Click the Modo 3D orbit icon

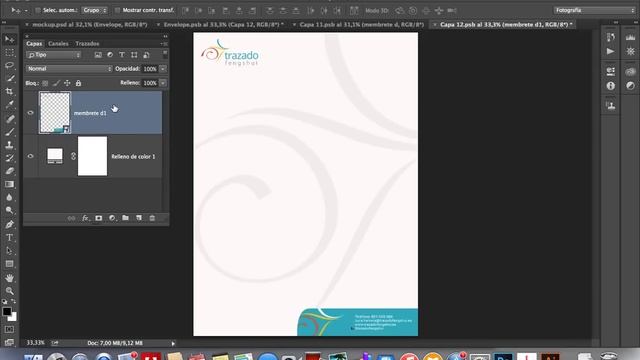point(400,10)
